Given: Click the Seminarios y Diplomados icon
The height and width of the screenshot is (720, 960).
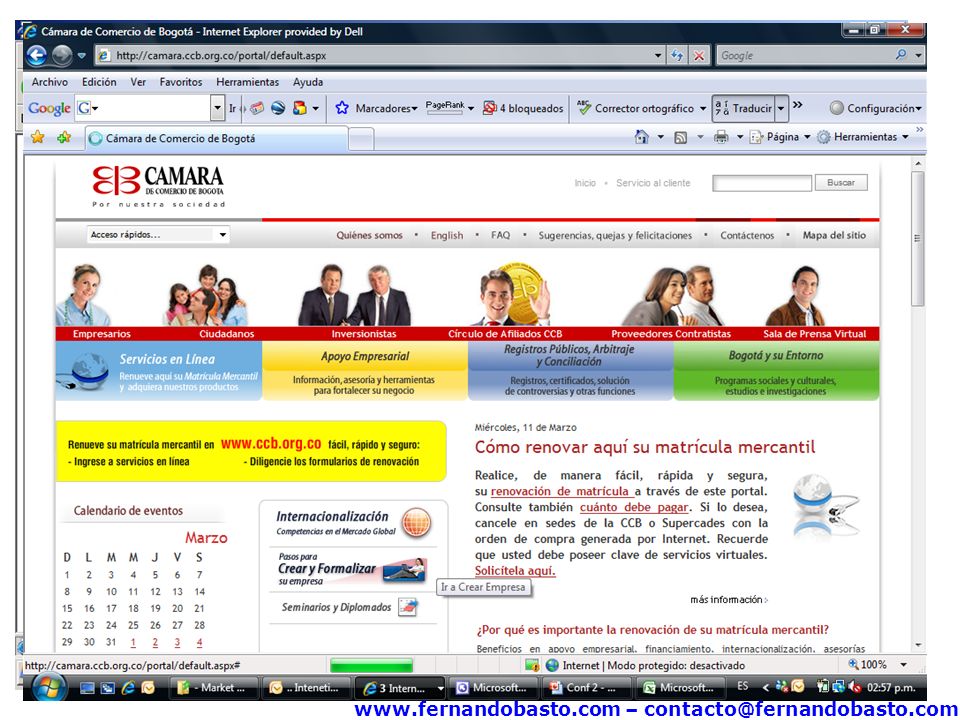Looking at the screenshot, I should click(x=408, y=607).
